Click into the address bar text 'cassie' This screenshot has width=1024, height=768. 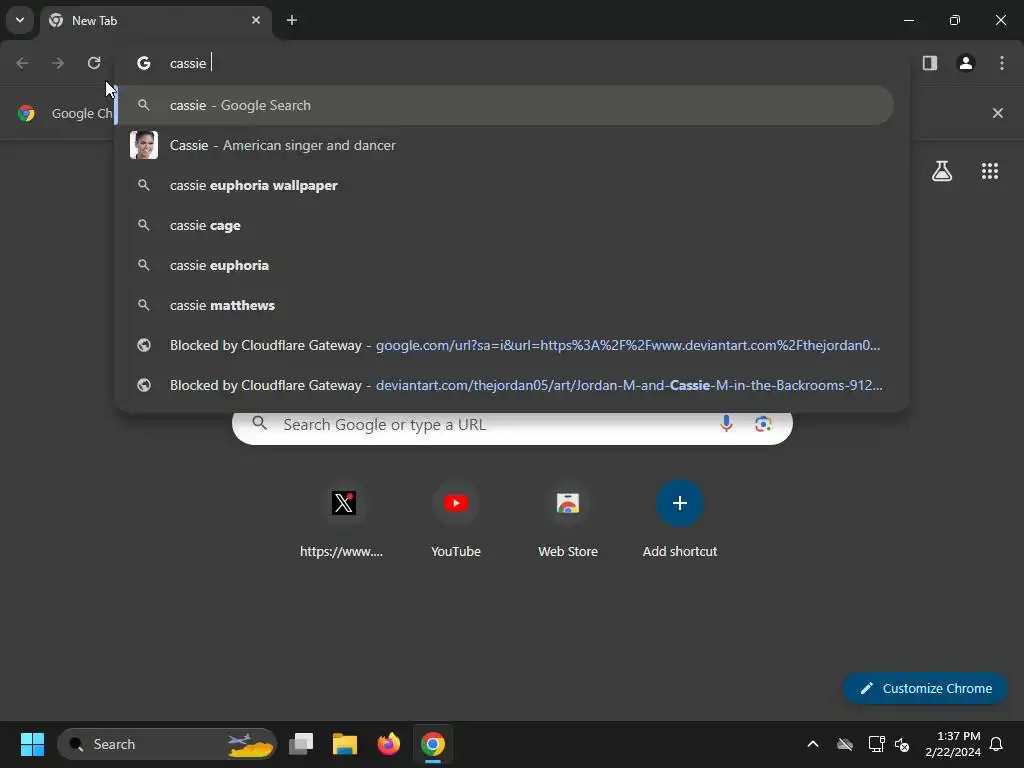[187, 63]
